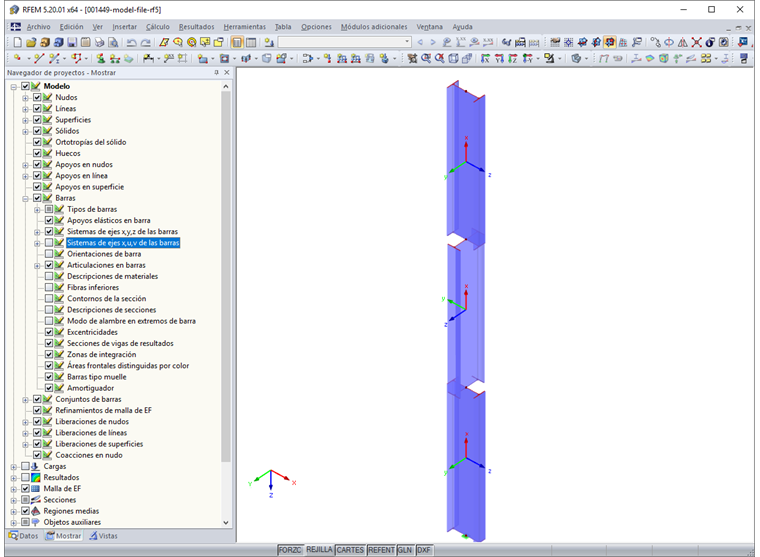This screenshot has width=760, height=557.
Task: Click the view in Z direction icon
Action: coord(512,59)
